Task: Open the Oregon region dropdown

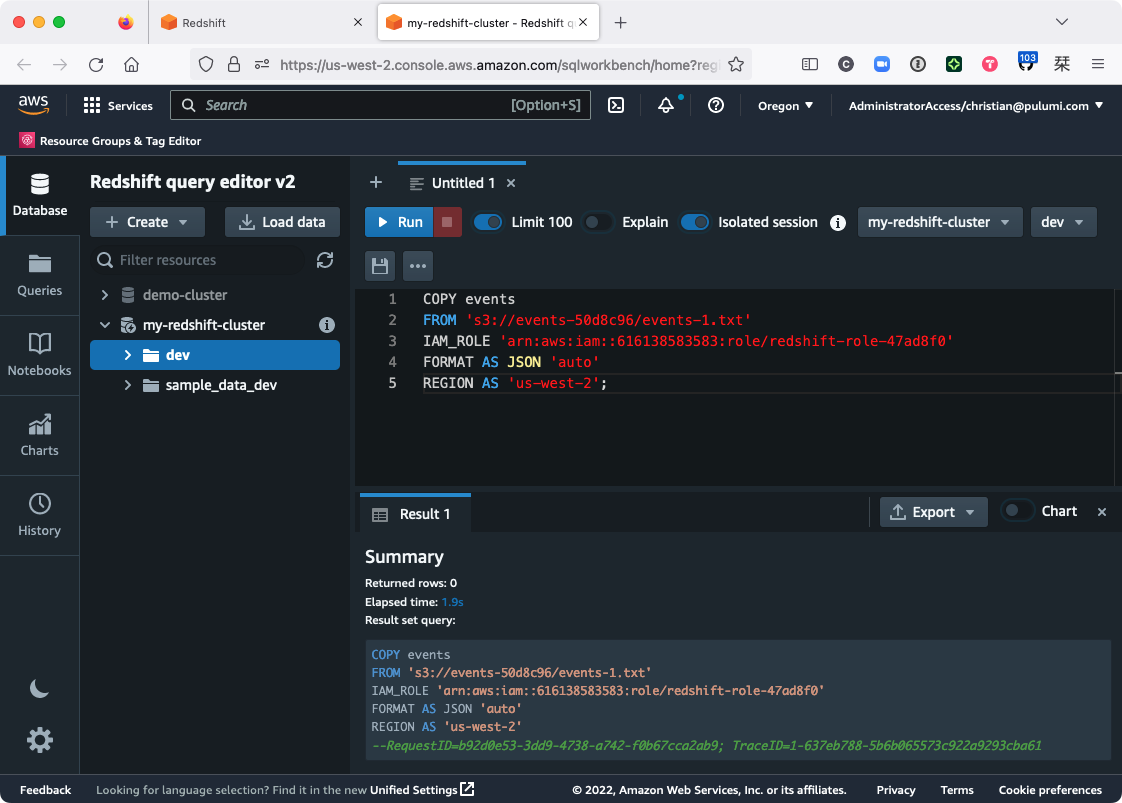Action: coord(786,105)
